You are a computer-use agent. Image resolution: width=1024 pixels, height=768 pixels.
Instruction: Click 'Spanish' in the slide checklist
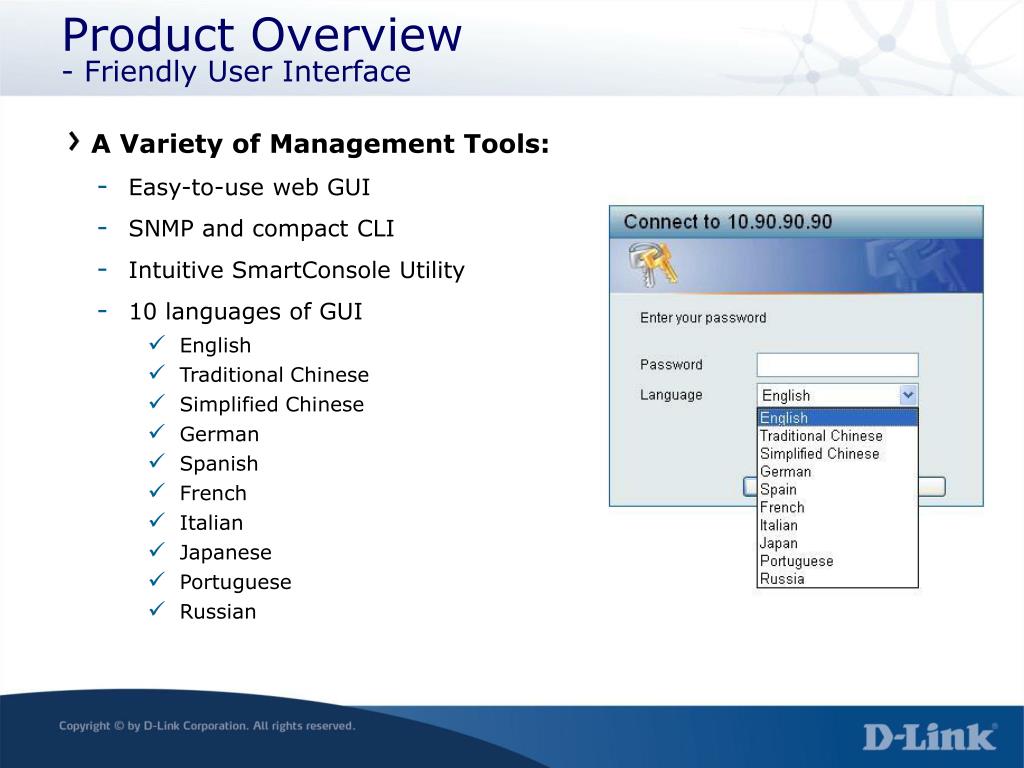click(219, 464)
